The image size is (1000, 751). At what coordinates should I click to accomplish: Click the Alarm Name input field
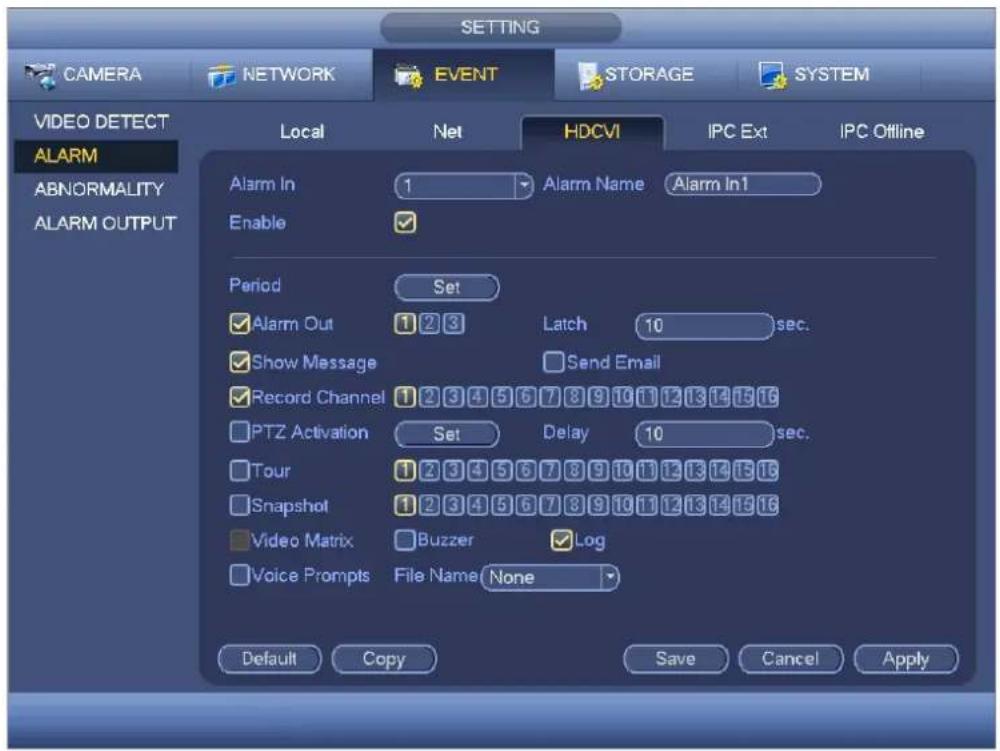coord(742,184)
